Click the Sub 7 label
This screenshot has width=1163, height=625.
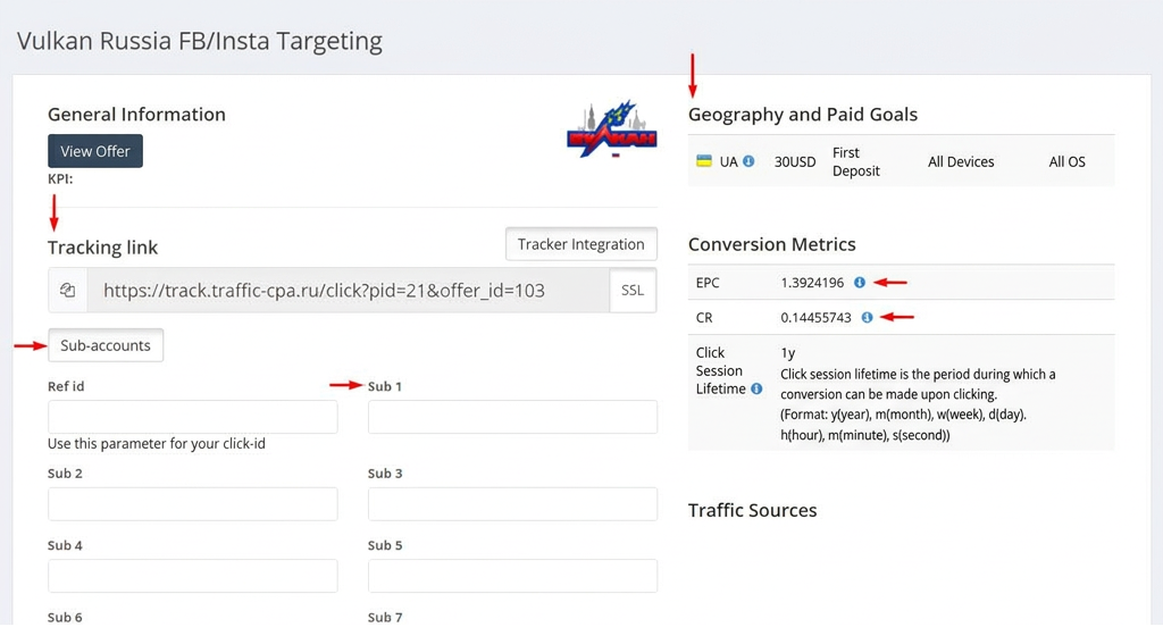[385, 617]
